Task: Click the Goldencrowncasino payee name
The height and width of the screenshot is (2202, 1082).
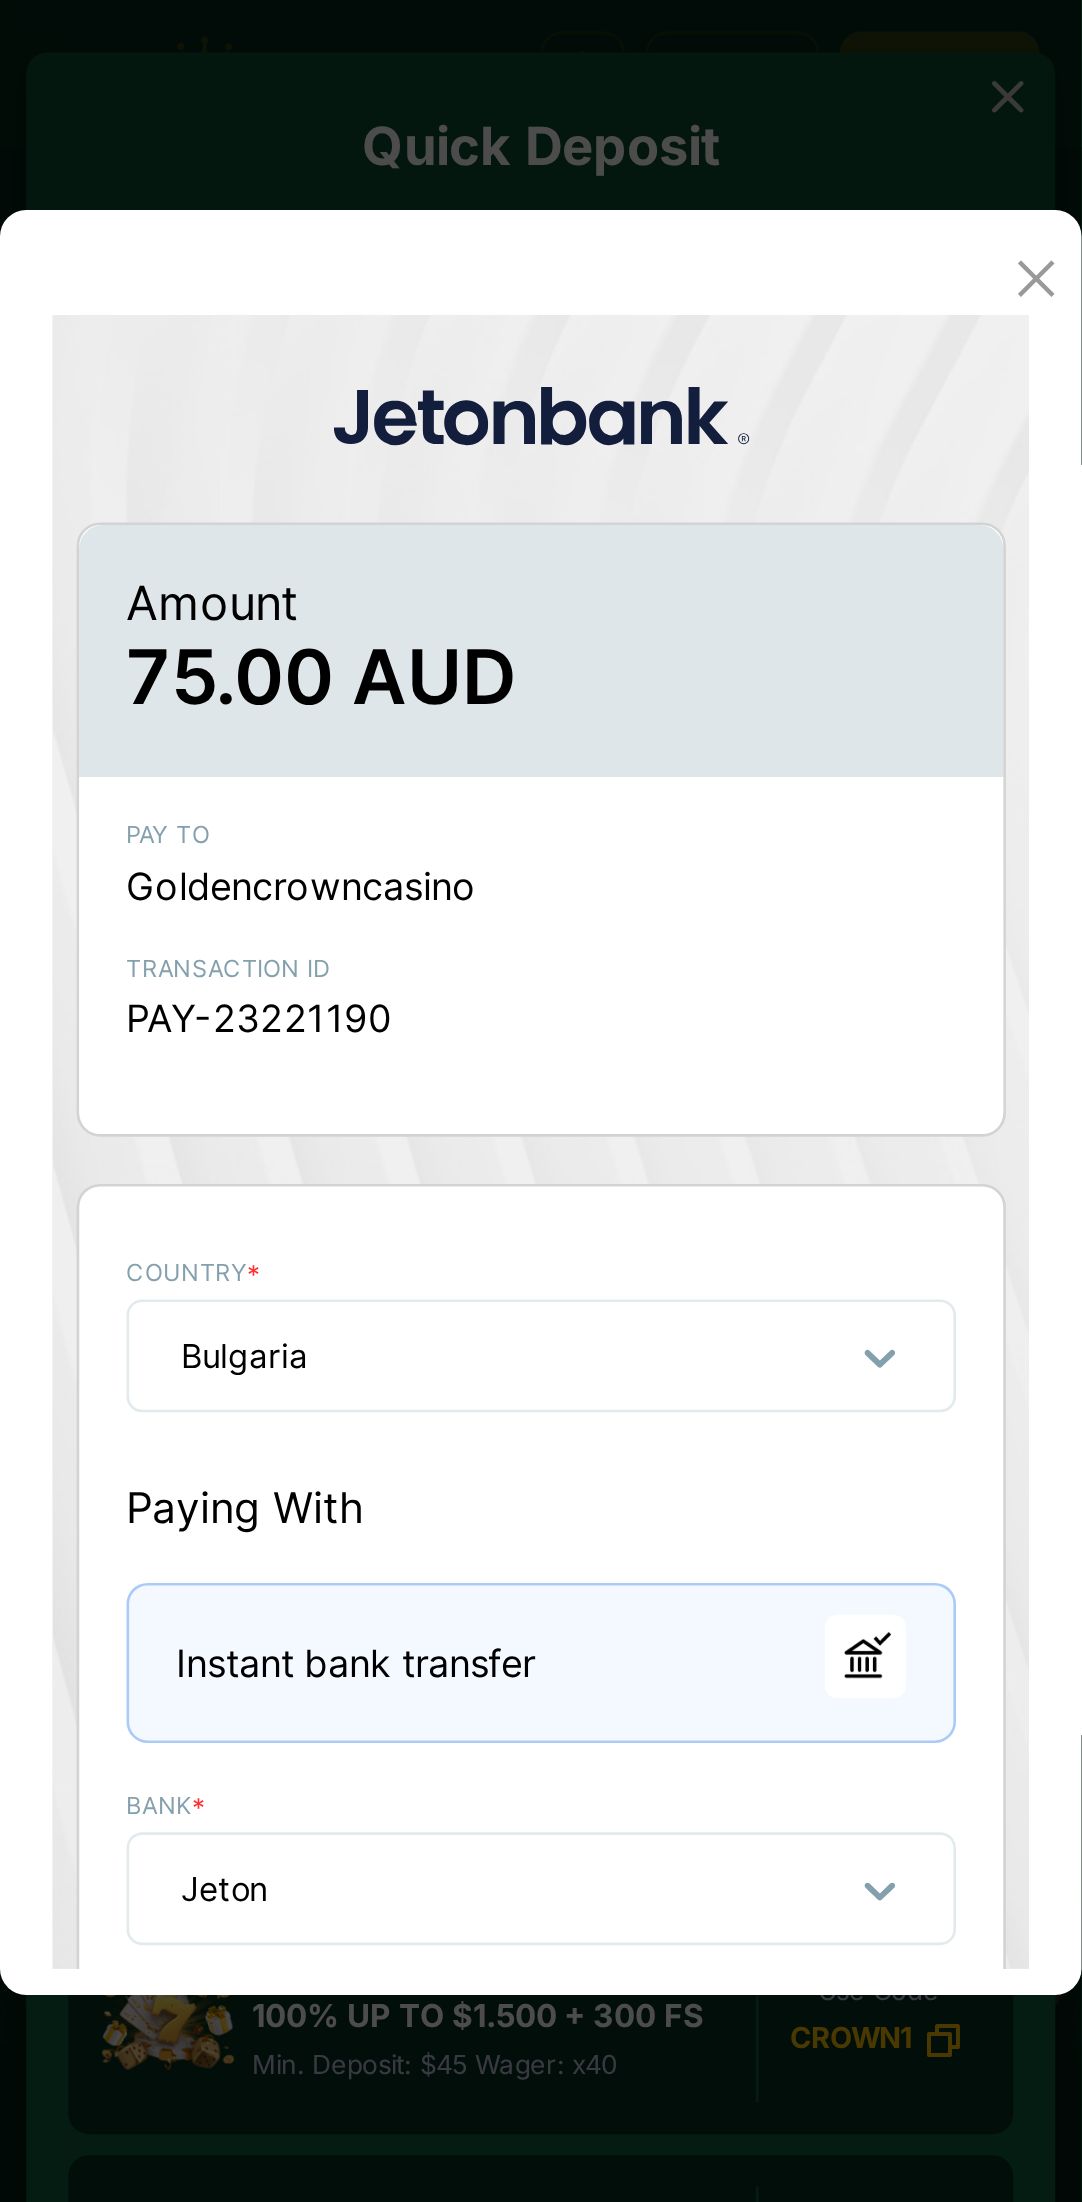Action: point(300,887)
